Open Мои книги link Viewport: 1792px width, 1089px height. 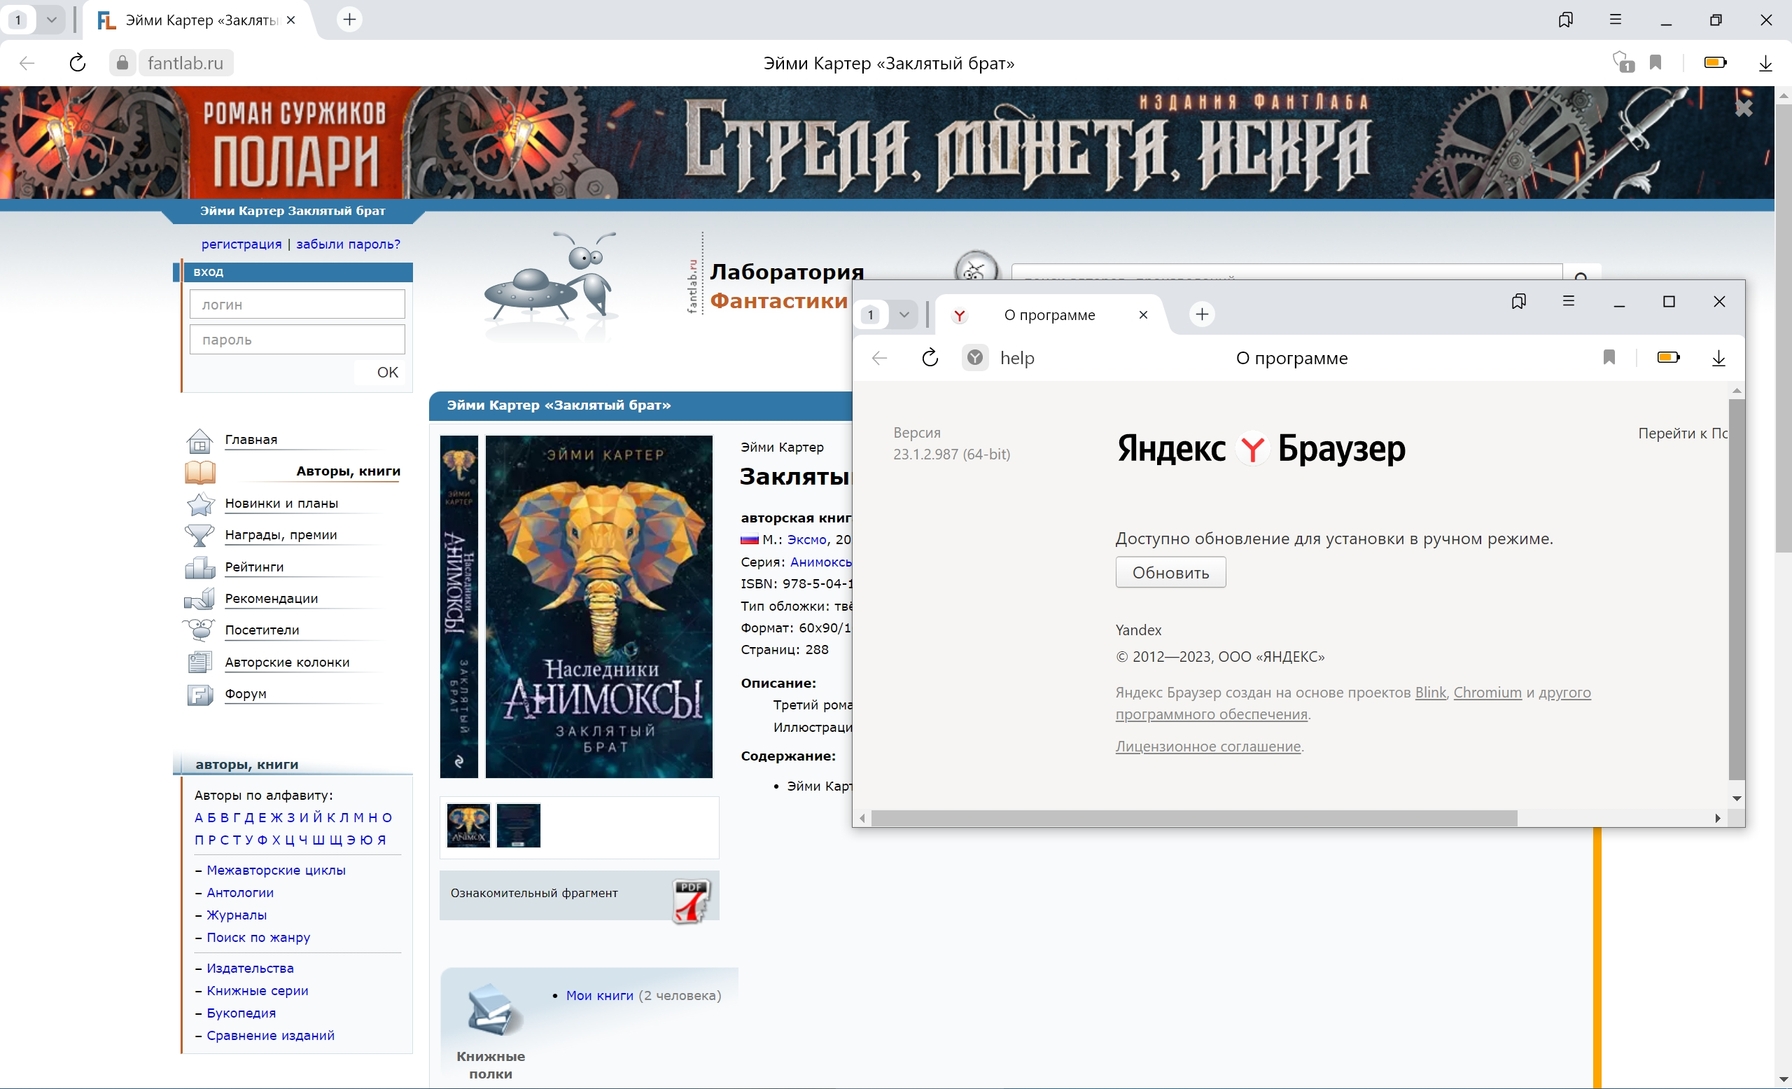[599, 995]
